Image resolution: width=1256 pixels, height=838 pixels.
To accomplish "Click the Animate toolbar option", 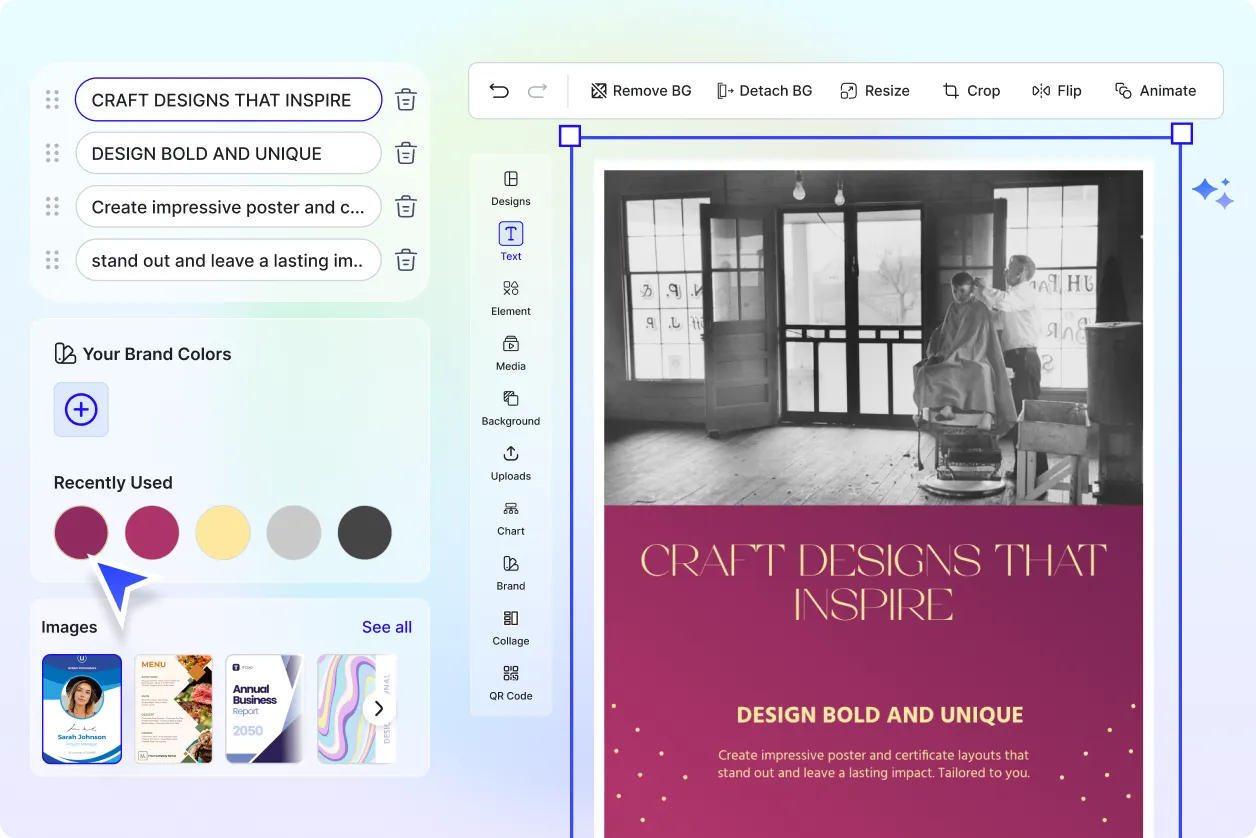I will click(x=1155, y=91).
